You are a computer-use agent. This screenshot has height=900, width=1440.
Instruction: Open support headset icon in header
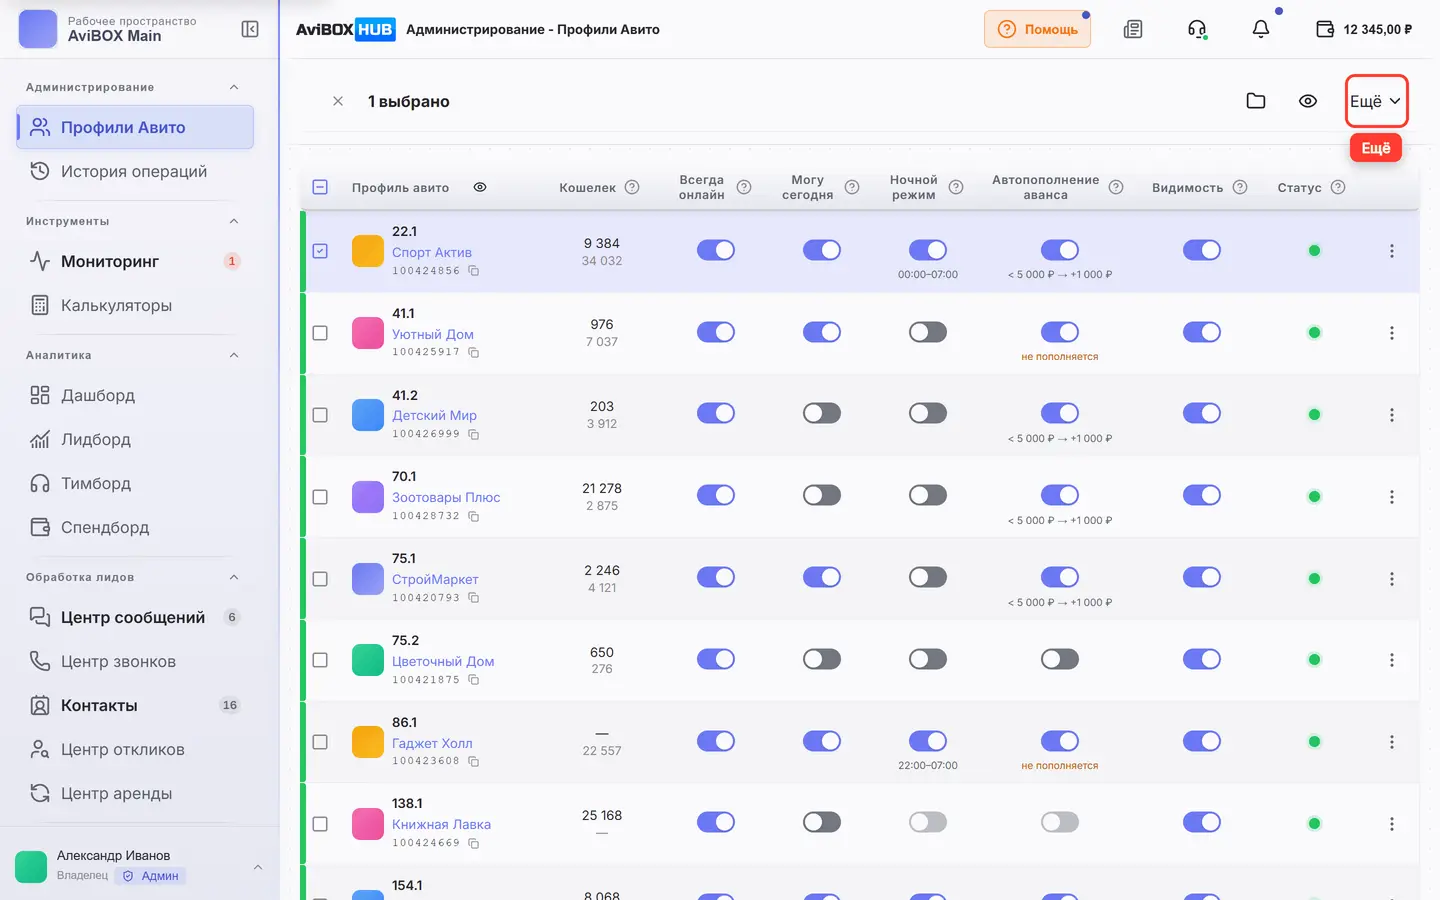1197,29
